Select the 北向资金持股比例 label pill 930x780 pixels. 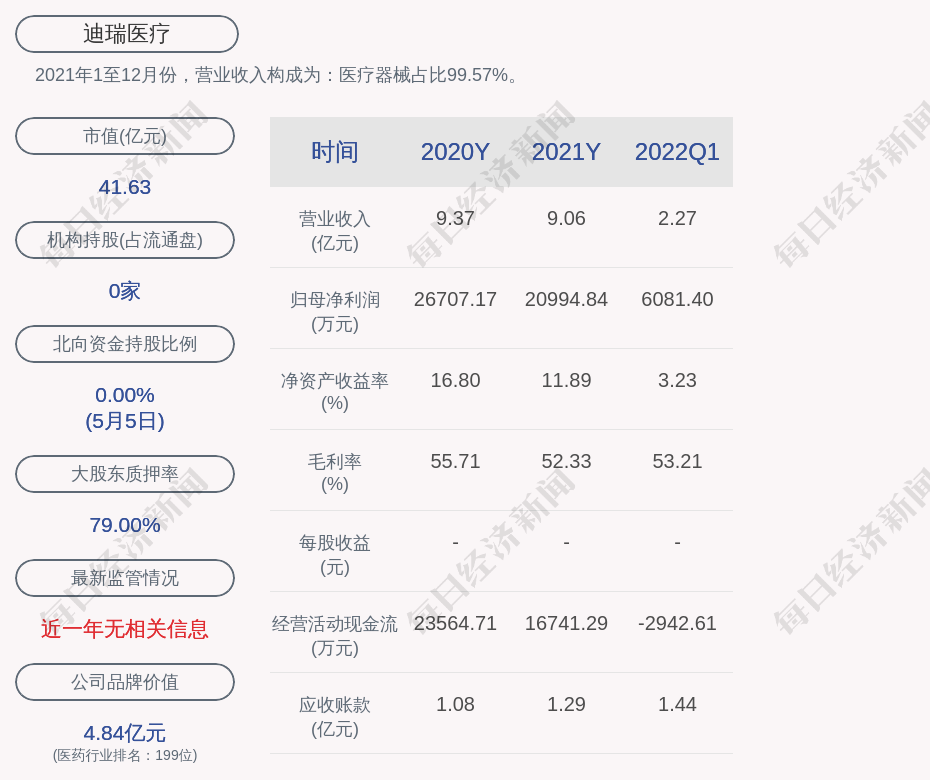tap(125, 343)
